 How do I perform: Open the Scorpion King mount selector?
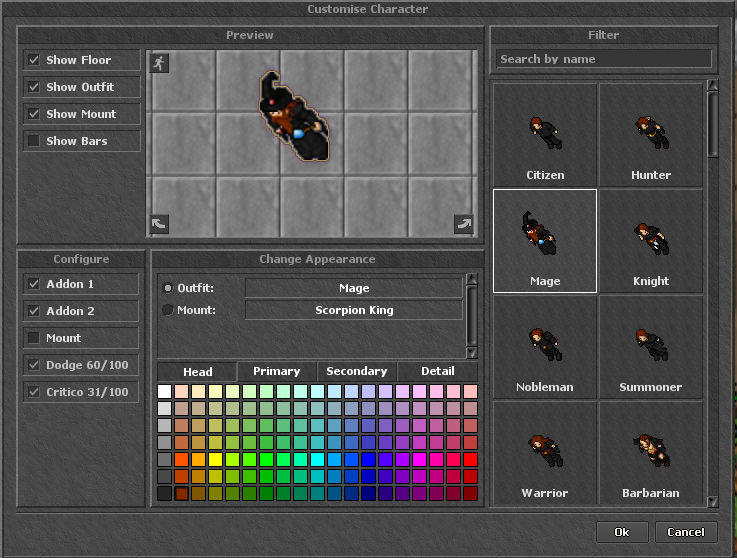pyautogui.click(x=354, y=310)
